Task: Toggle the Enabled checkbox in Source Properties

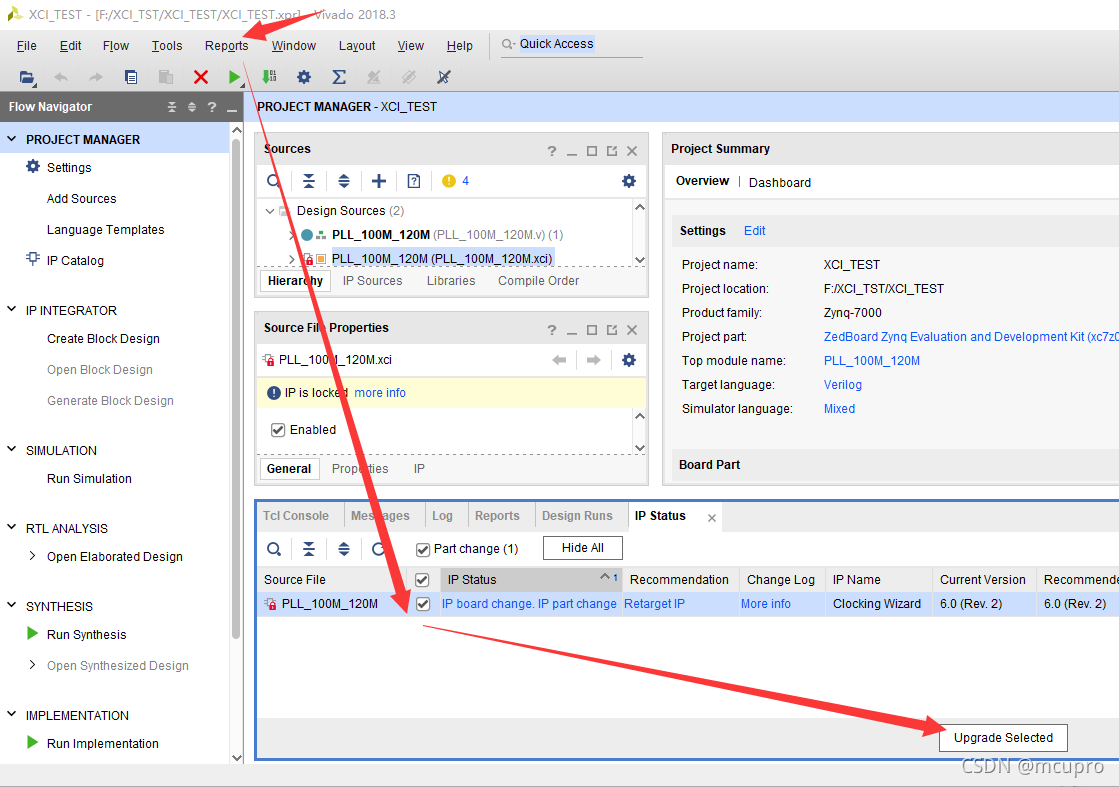Action: coord(278,430)
